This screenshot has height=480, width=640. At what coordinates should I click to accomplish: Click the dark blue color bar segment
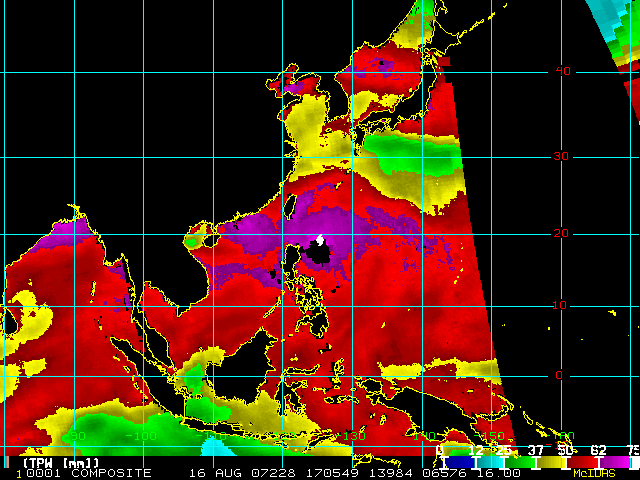pos(459,462)
